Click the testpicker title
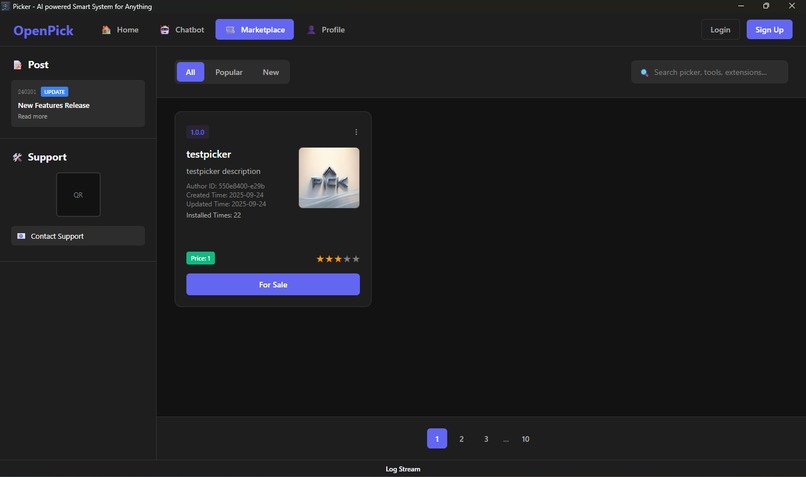 208,154
